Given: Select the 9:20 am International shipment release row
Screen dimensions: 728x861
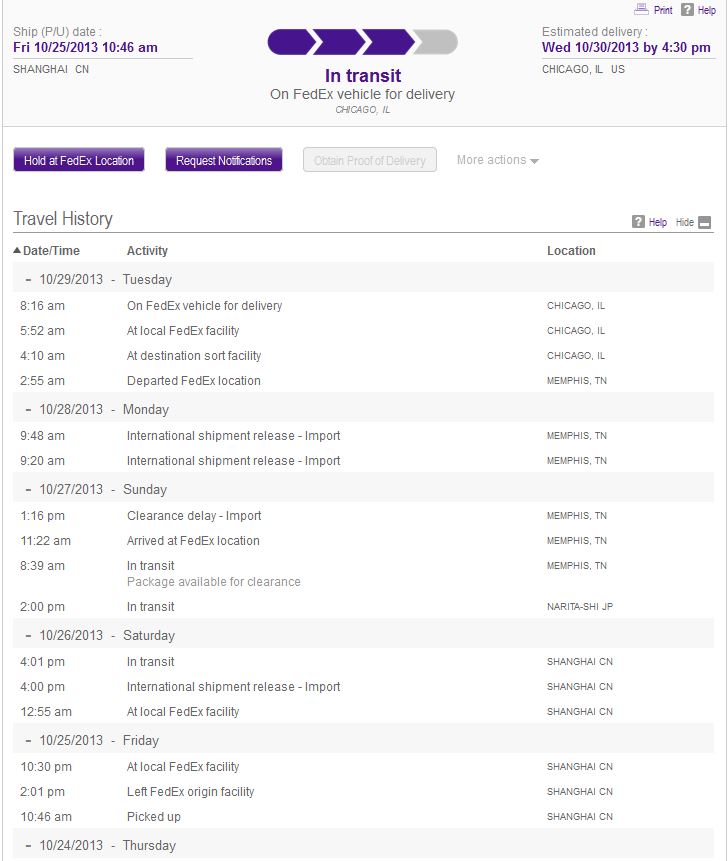Looking at the screenshot, I should click(x=363, y=461).
